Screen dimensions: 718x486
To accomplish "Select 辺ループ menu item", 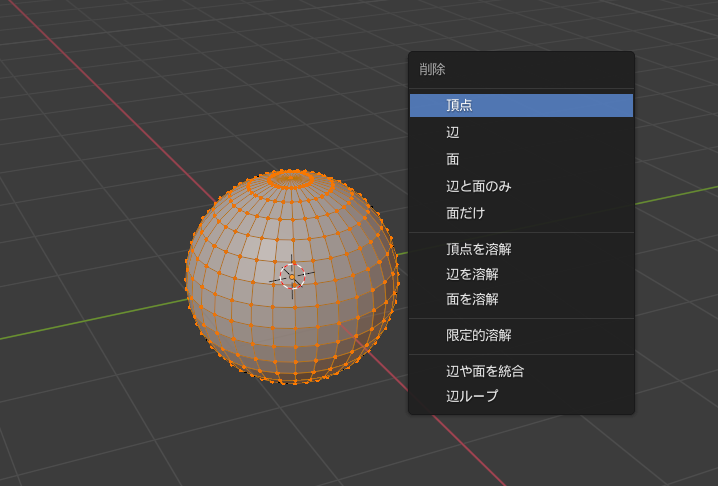I will click(x=521, y=396).
